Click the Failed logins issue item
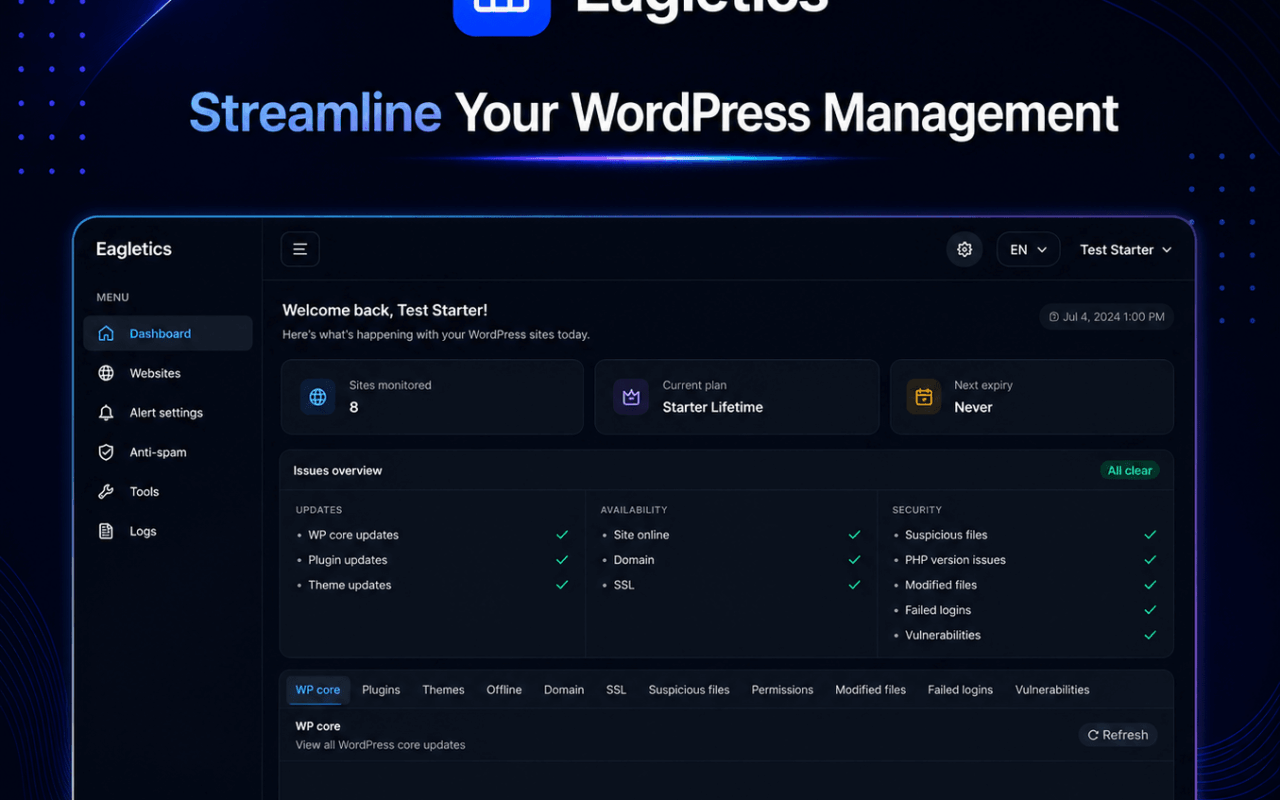Image resolution: width=1280 pixels, height=800 pixels. click(x=938, y=610)
